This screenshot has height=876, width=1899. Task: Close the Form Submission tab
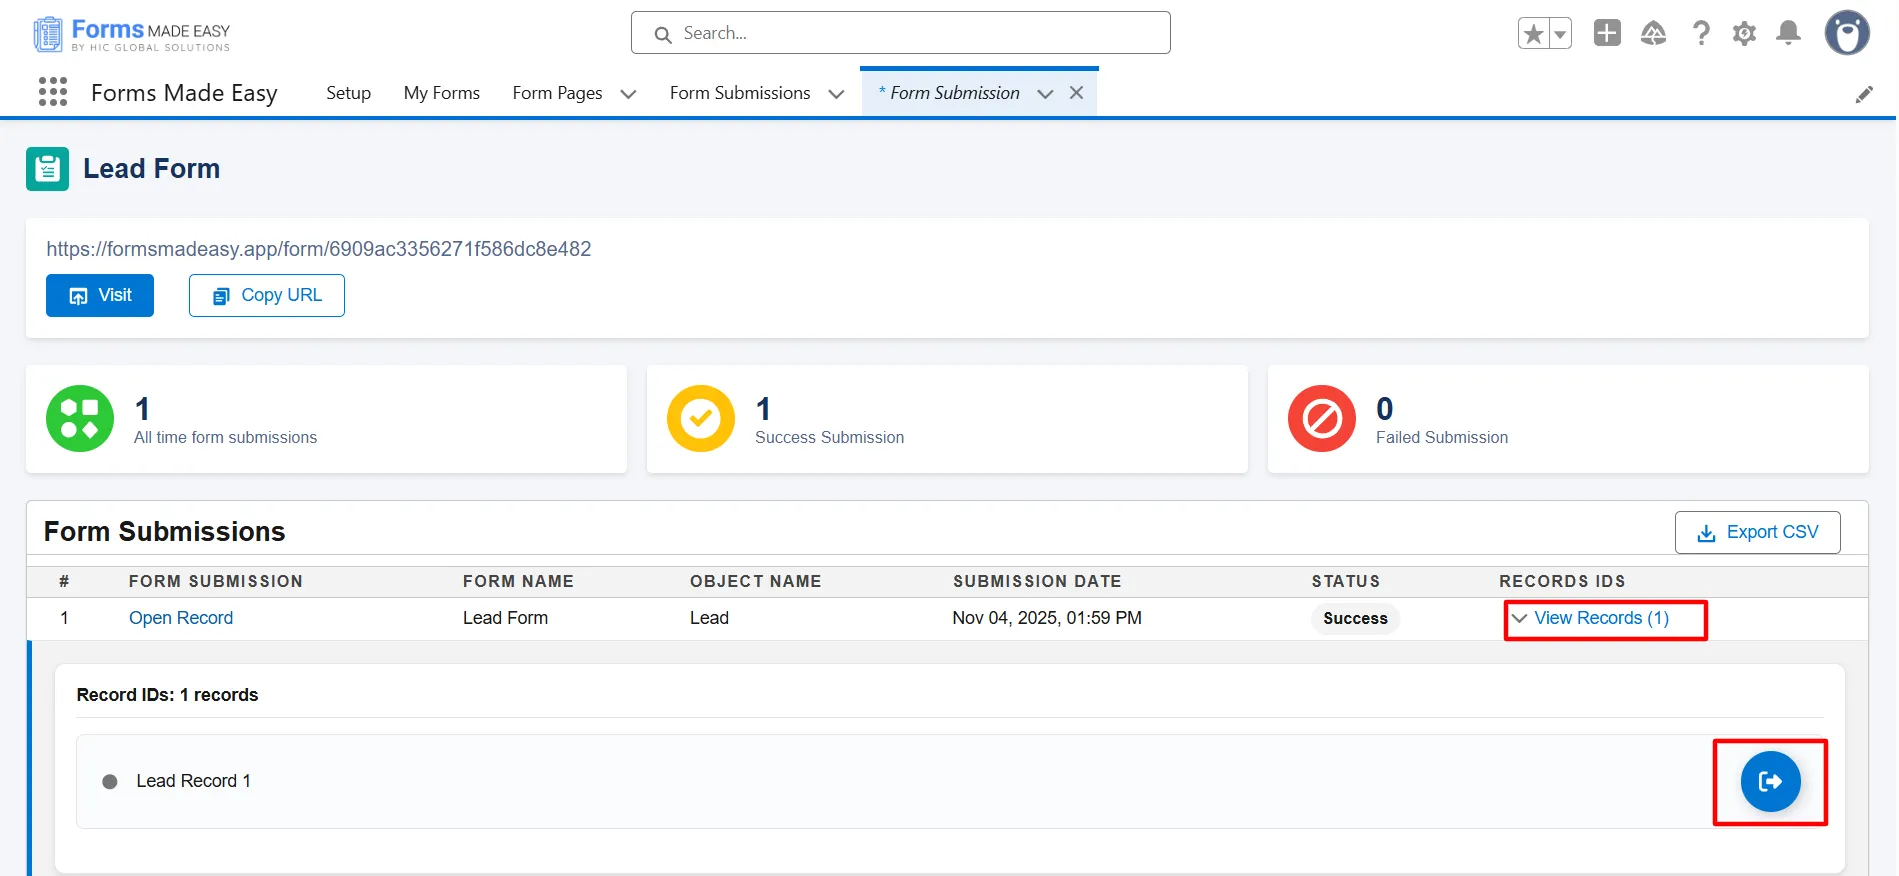[x=1076, y=93]
